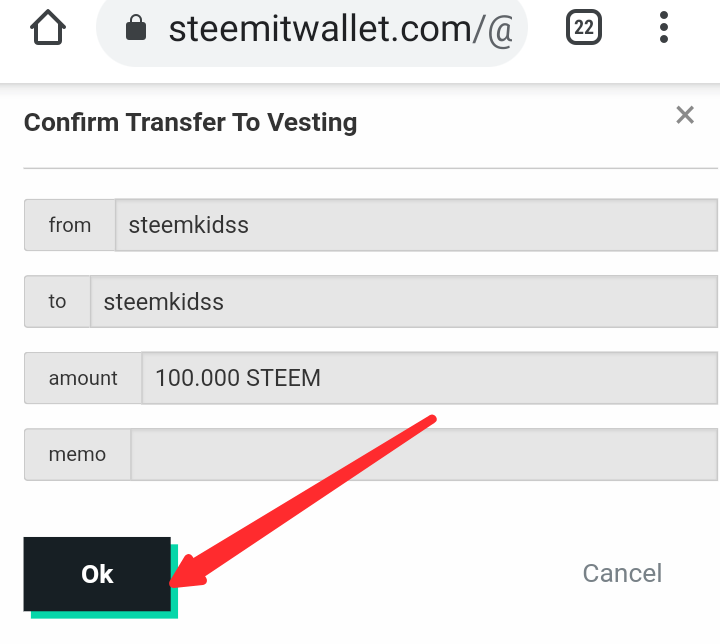Viewport: 720px width, 644px height.
Task: Click the "to" label box
Action: point(57,302)
